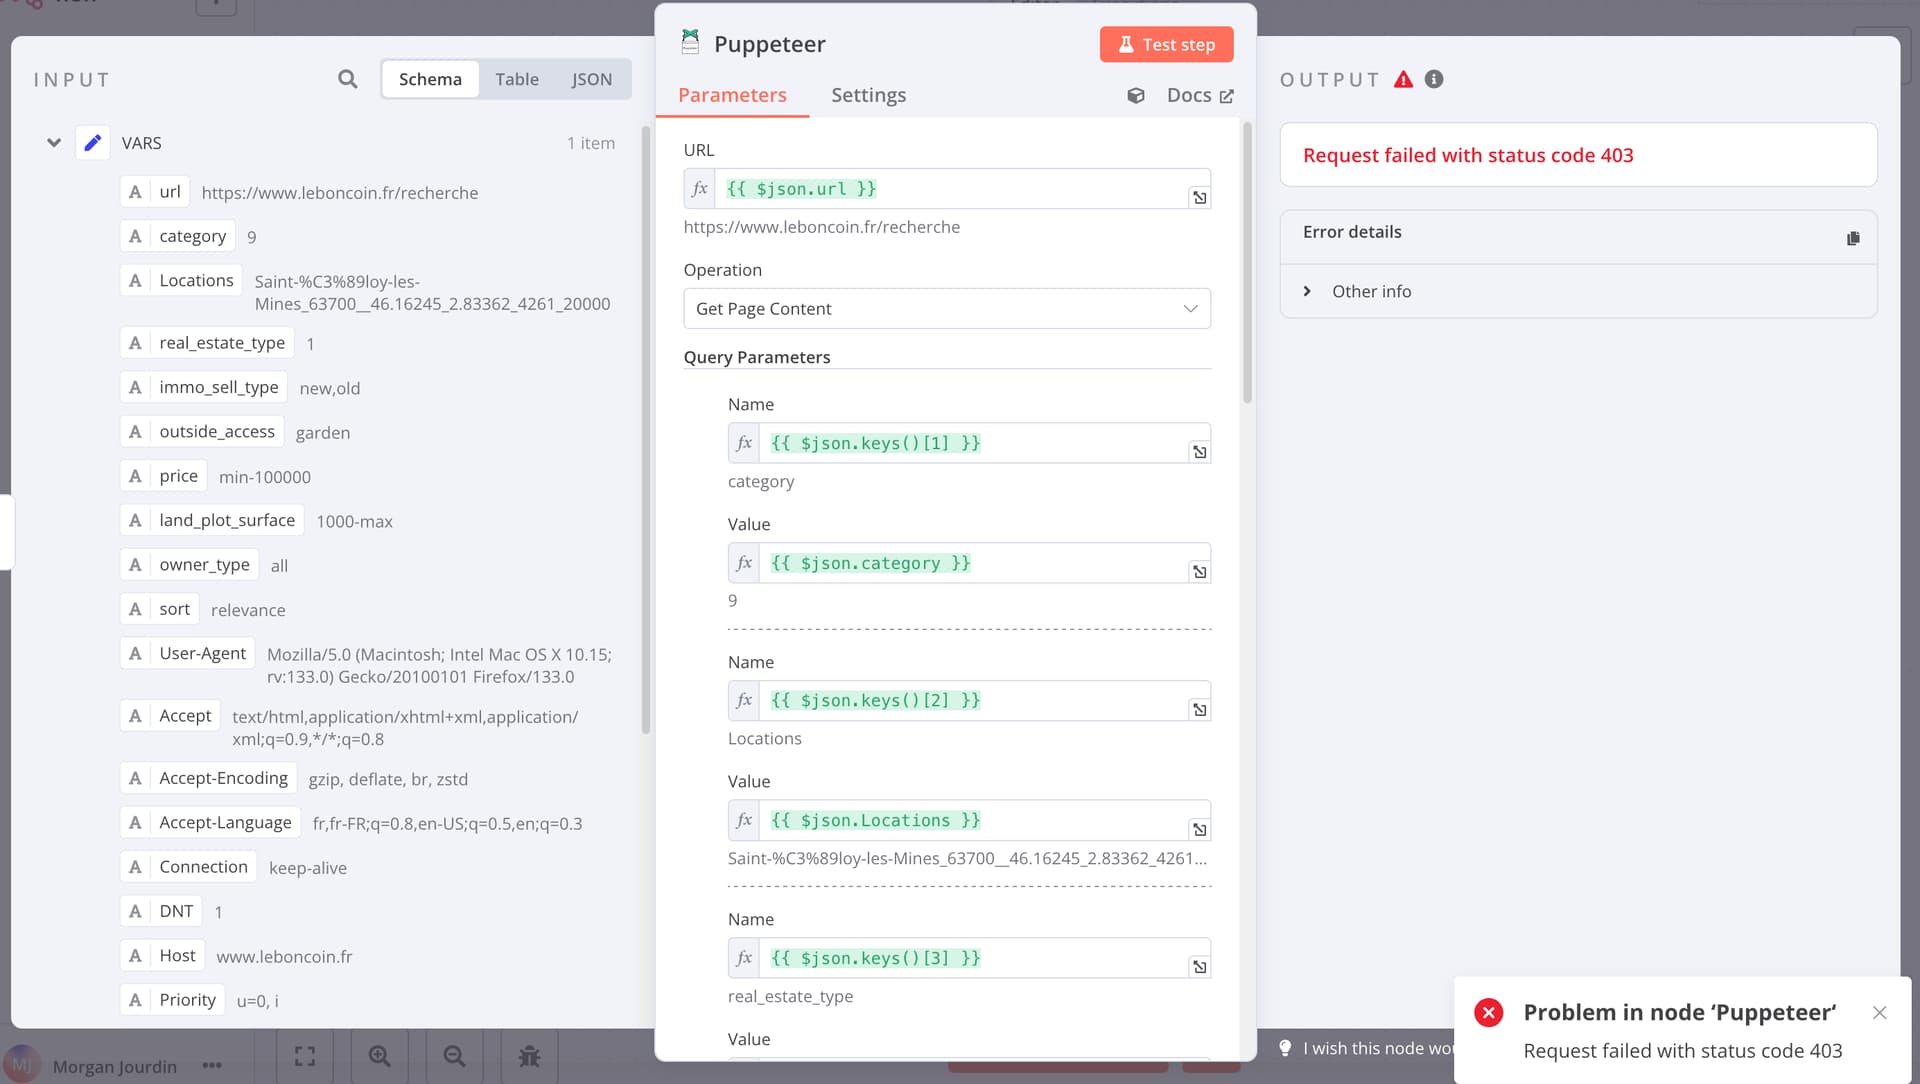Select the Locations schema field
The width and height of the screenshot is (1920, 1084).
pos(181,280)
